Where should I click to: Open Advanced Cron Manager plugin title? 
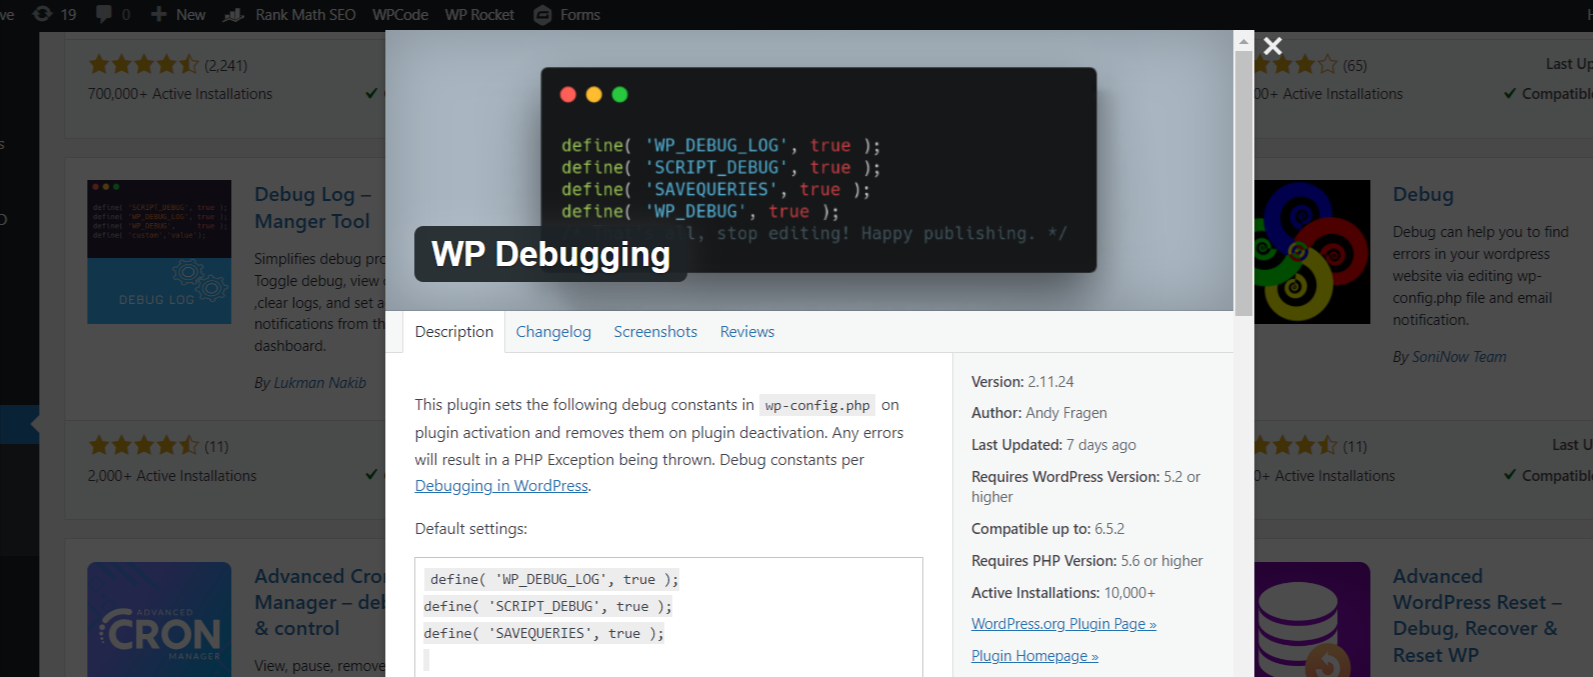319,602
